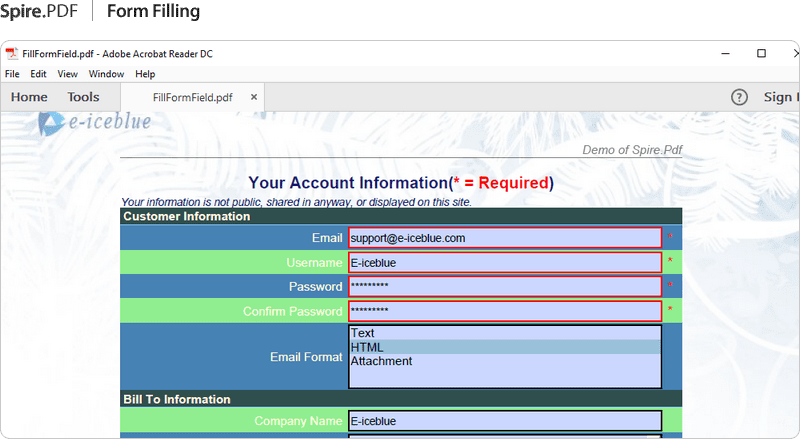Select Text in Email Format list

505,333
